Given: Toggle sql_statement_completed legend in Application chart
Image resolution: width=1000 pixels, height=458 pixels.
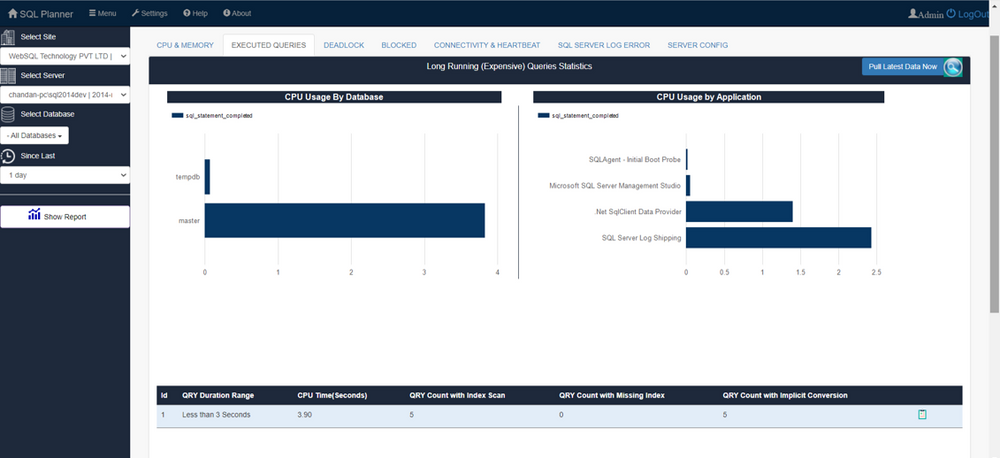Looking at the screenshot, I should (578, 116).
